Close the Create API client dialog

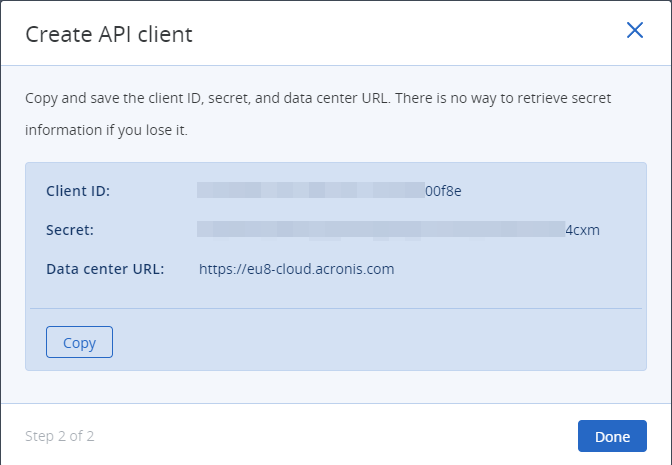(x=634, y=31)
